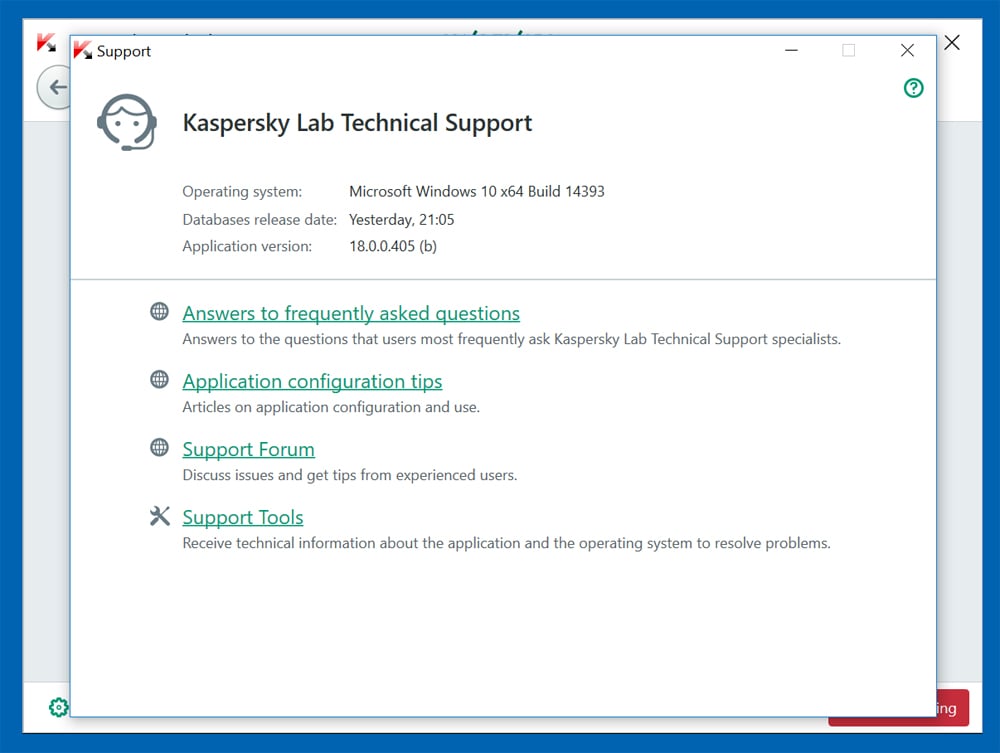Click the globe icon beside Support Forum
Screen dimensions: 1000x753
tap(159, 448)
